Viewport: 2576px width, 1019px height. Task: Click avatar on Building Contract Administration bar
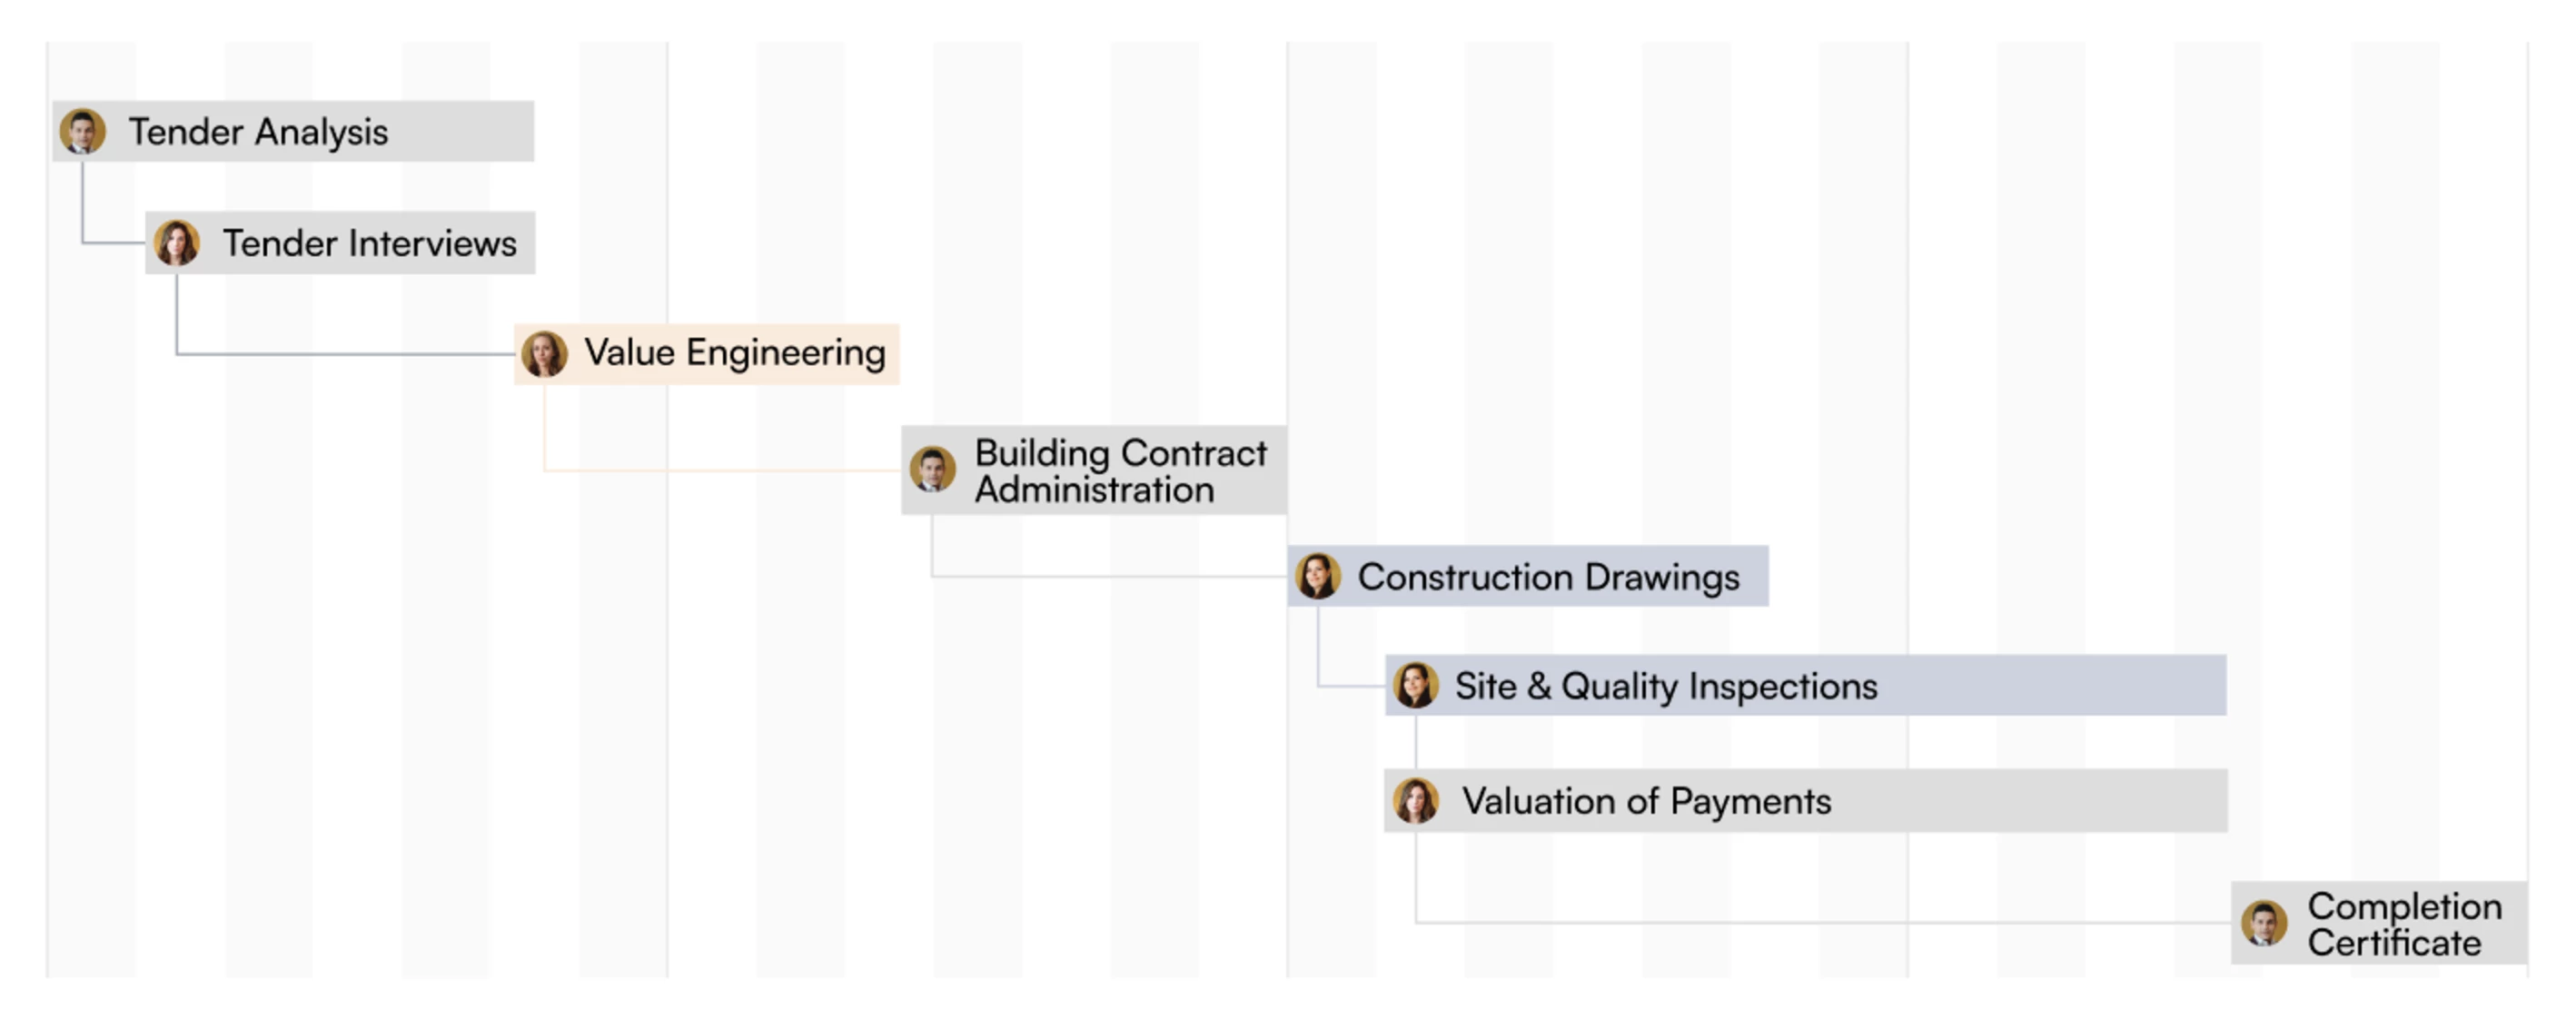coord(933,470)
